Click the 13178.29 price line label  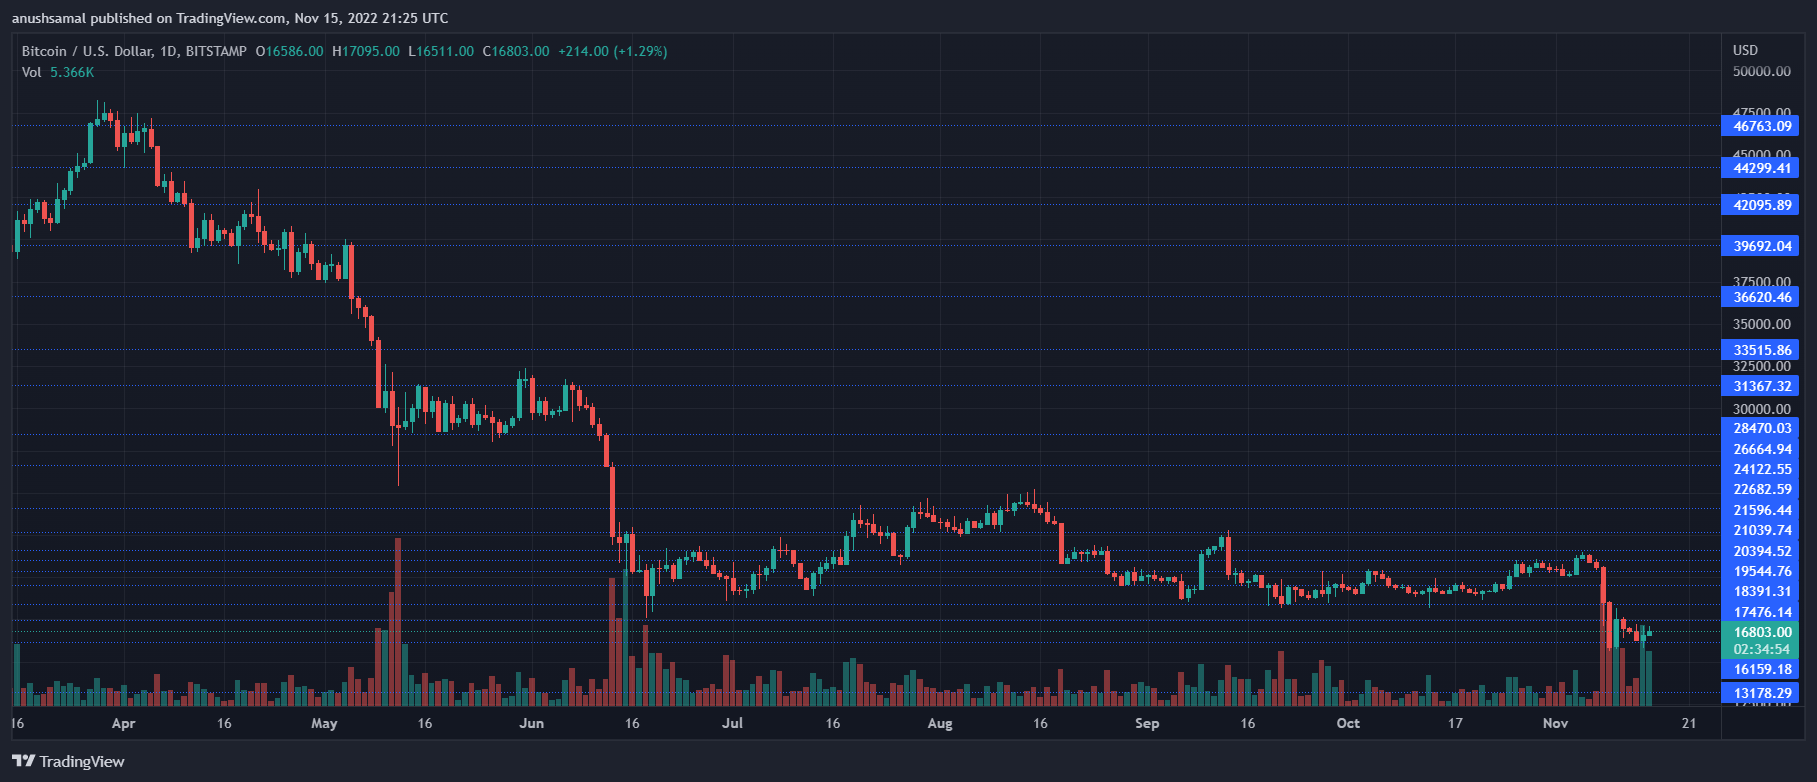point(1761,693)
